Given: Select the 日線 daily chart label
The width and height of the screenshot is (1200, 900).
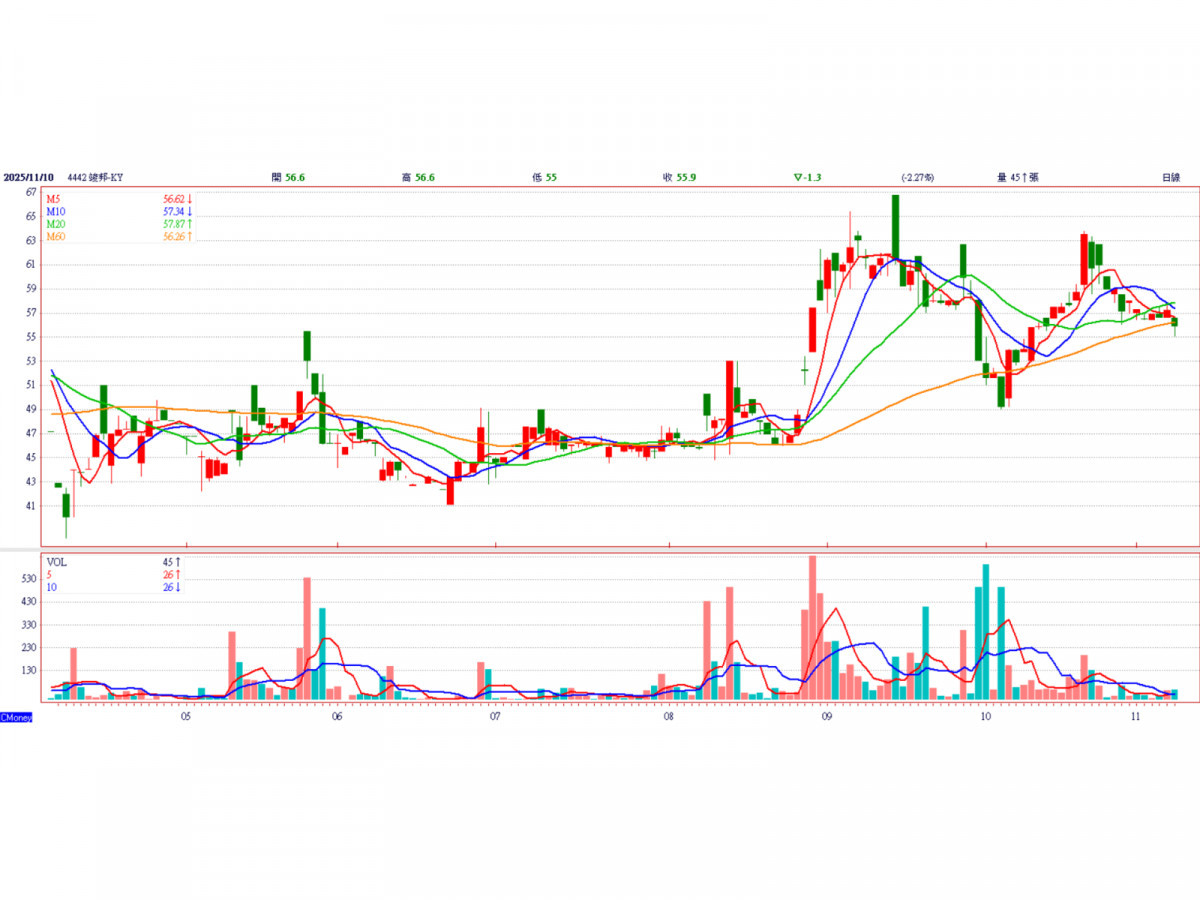Looking at the screenshot, I should pyautogui.click(x=1170, y=177).
